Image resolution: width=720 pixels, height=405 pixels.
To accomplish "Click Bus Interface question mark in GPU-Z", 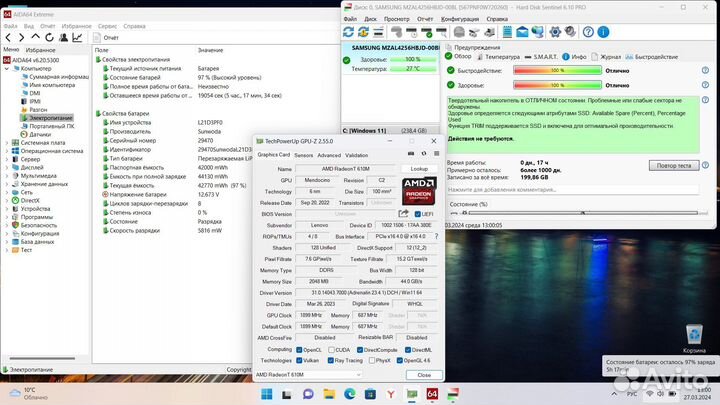I will pyautogui.click(x=436, y=236).
